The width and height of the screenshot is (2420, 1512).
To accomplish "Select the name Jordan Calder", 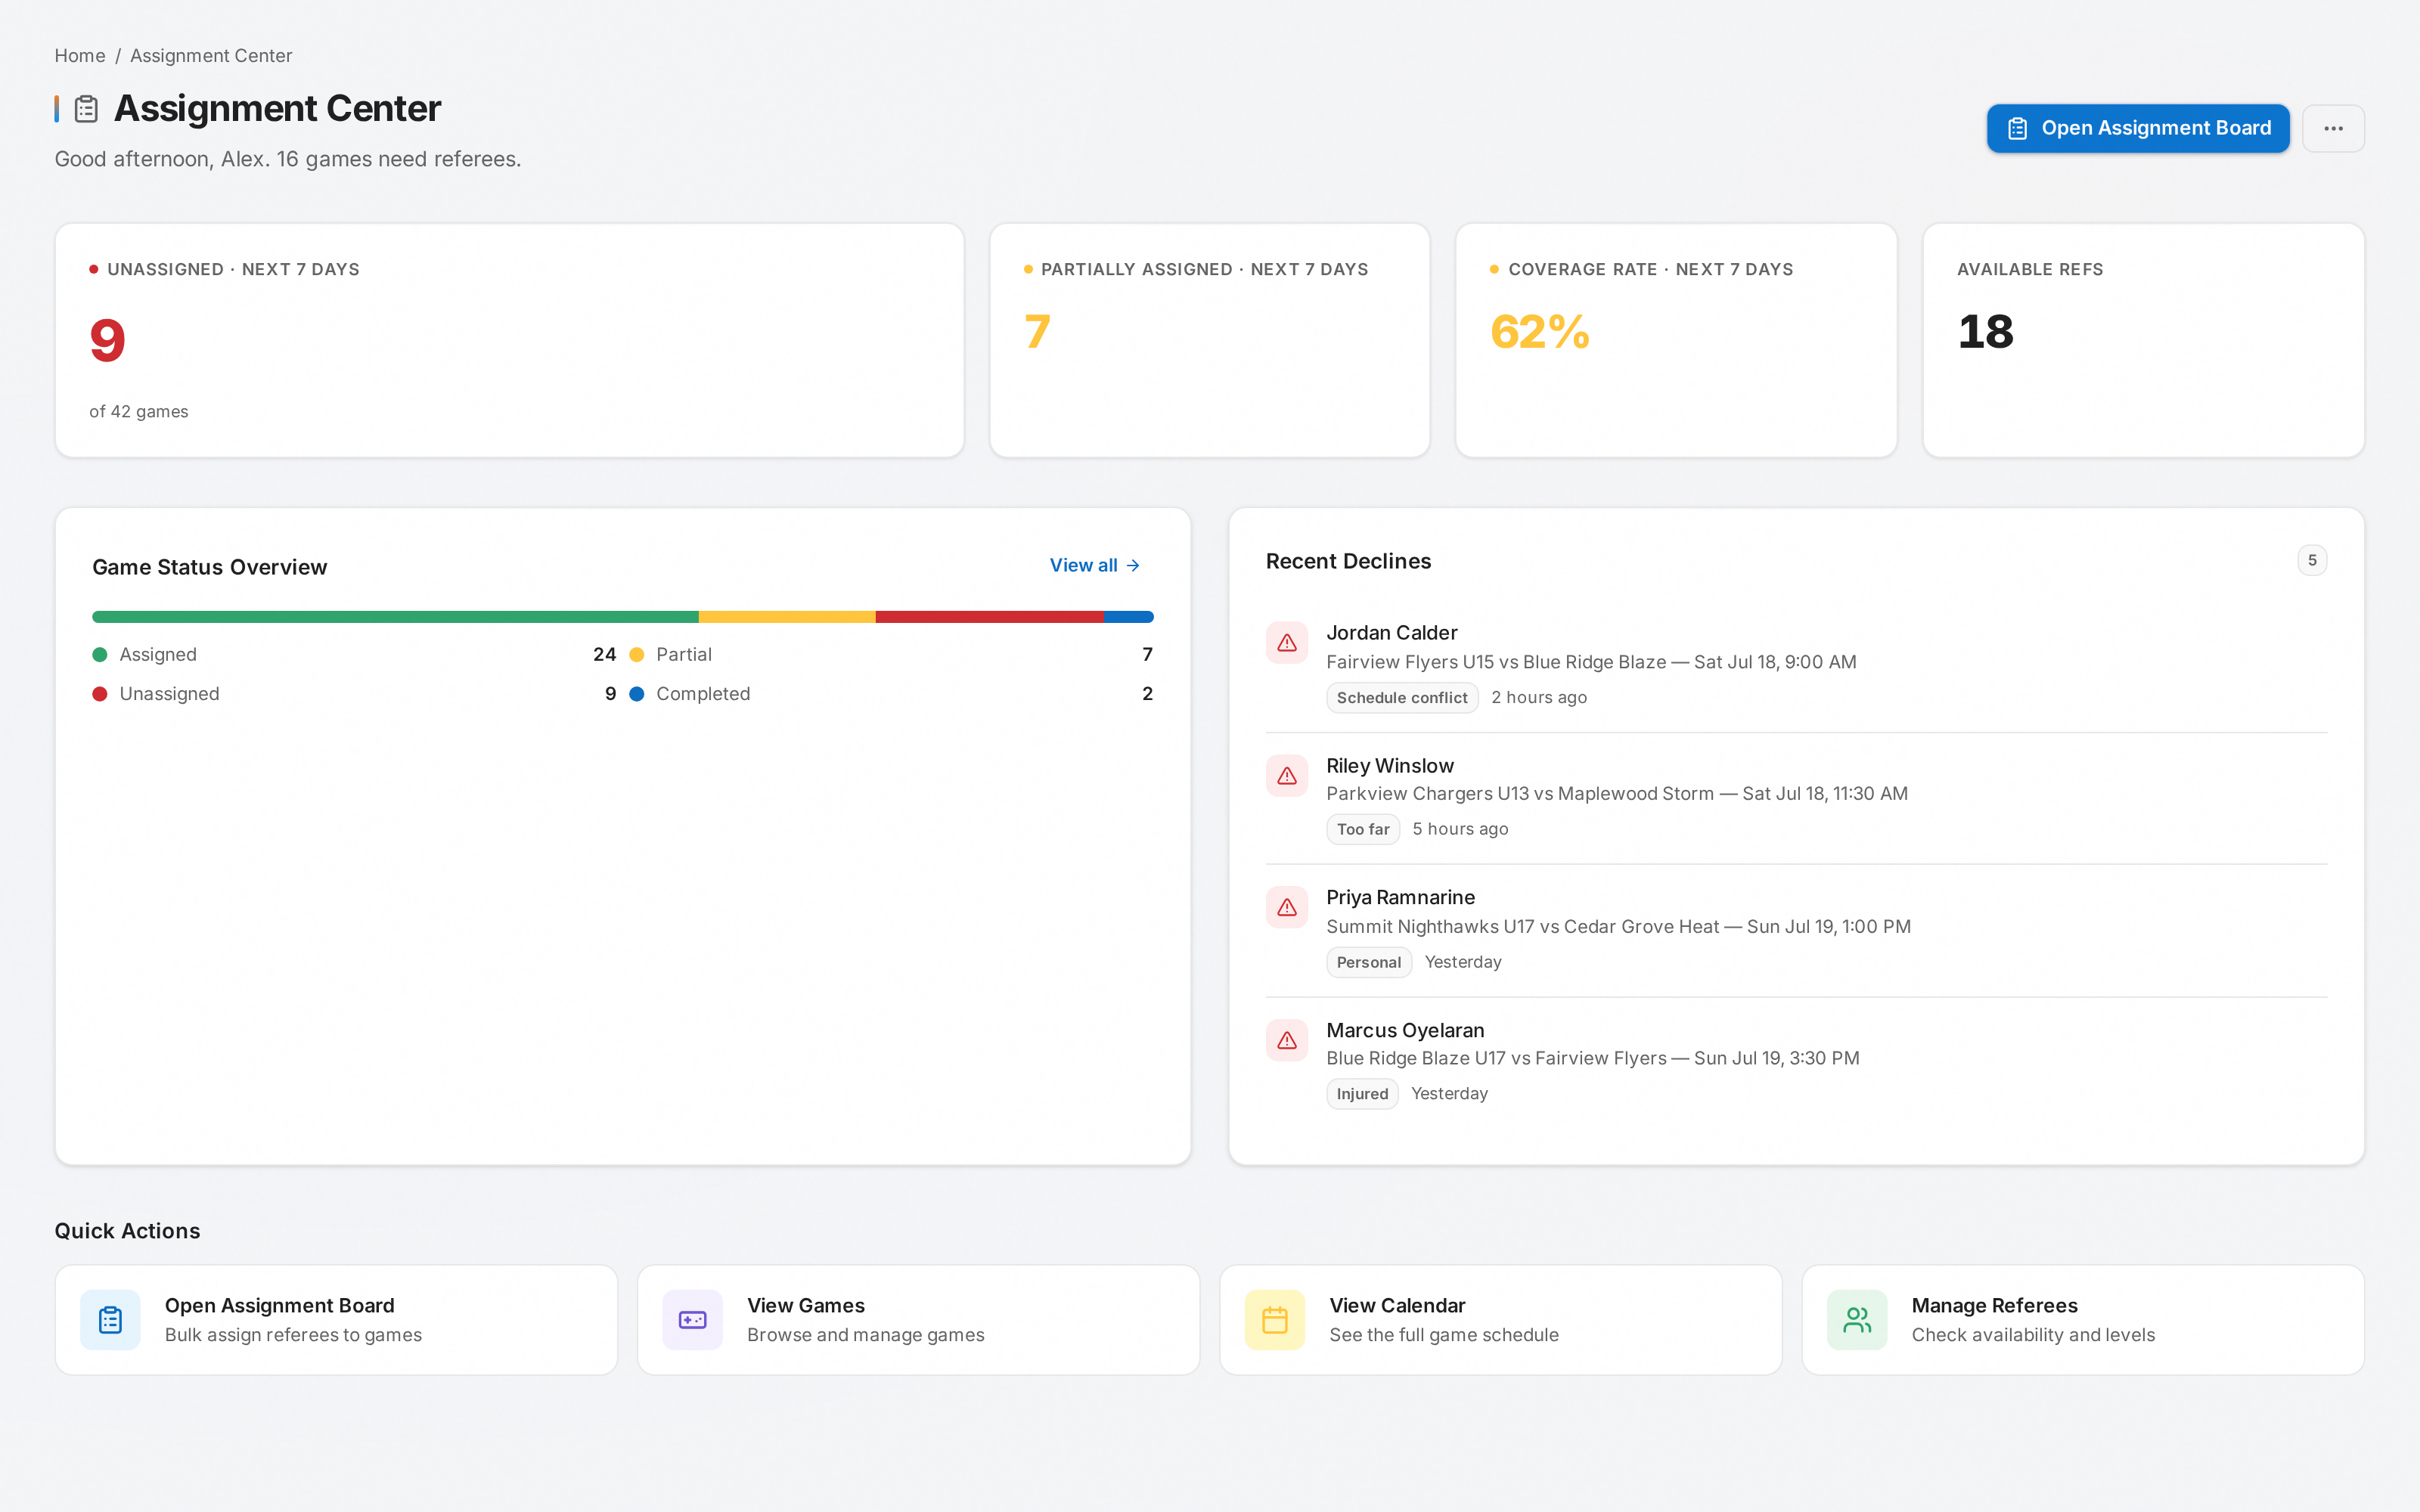I will click(x=1391, y=633).
